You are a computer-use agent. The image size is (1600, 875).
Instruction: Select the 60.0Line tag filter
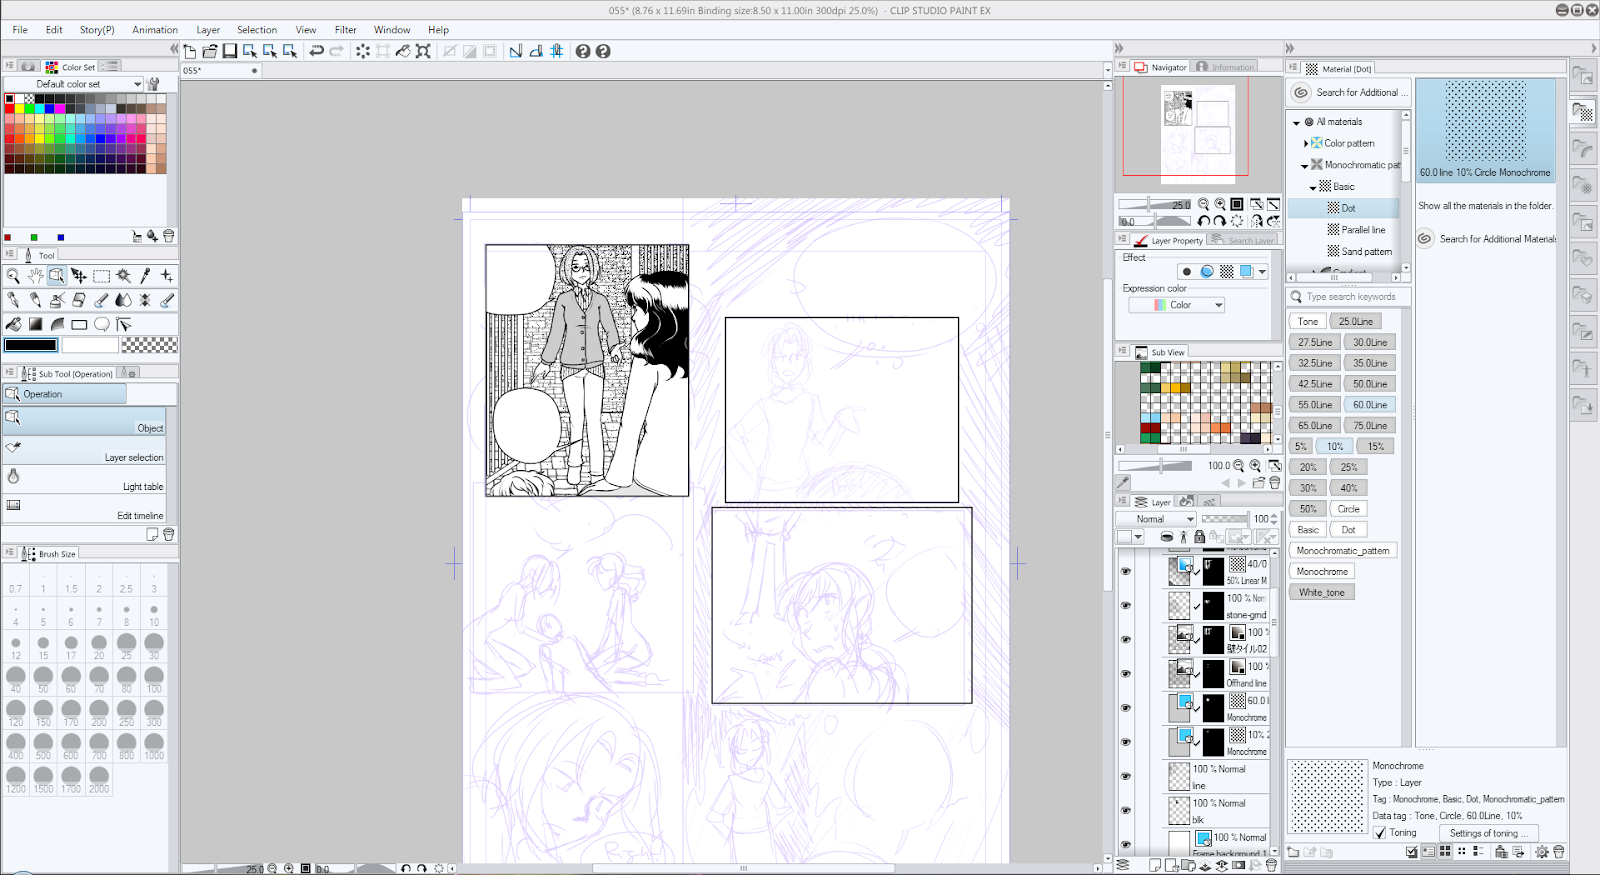(x=1370, y=405)
